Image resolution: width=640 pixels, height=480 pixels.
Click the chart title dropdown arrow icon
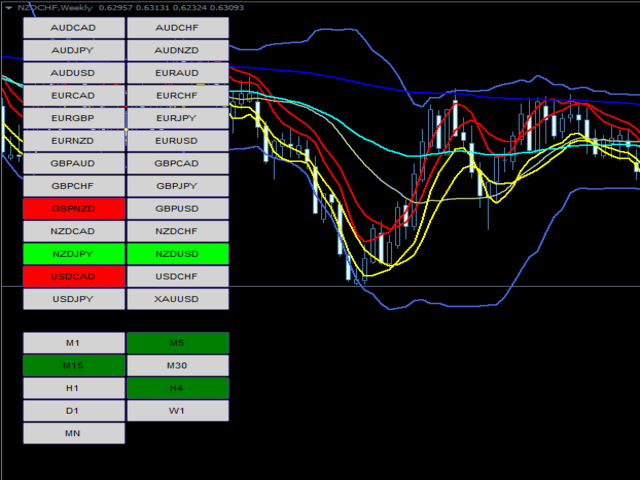(9, 7)
